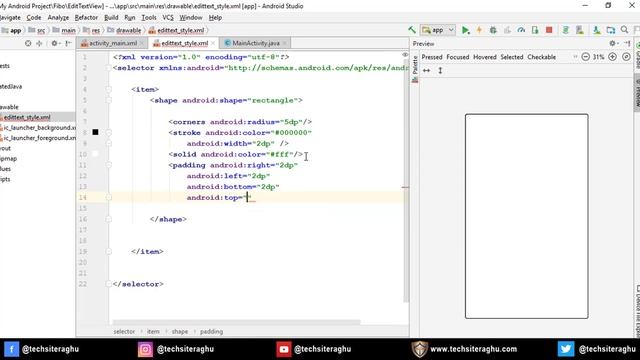Toggle the Hovered state in Preview
This screenshot has height=360, width=640.
click(x=484, y=57)
